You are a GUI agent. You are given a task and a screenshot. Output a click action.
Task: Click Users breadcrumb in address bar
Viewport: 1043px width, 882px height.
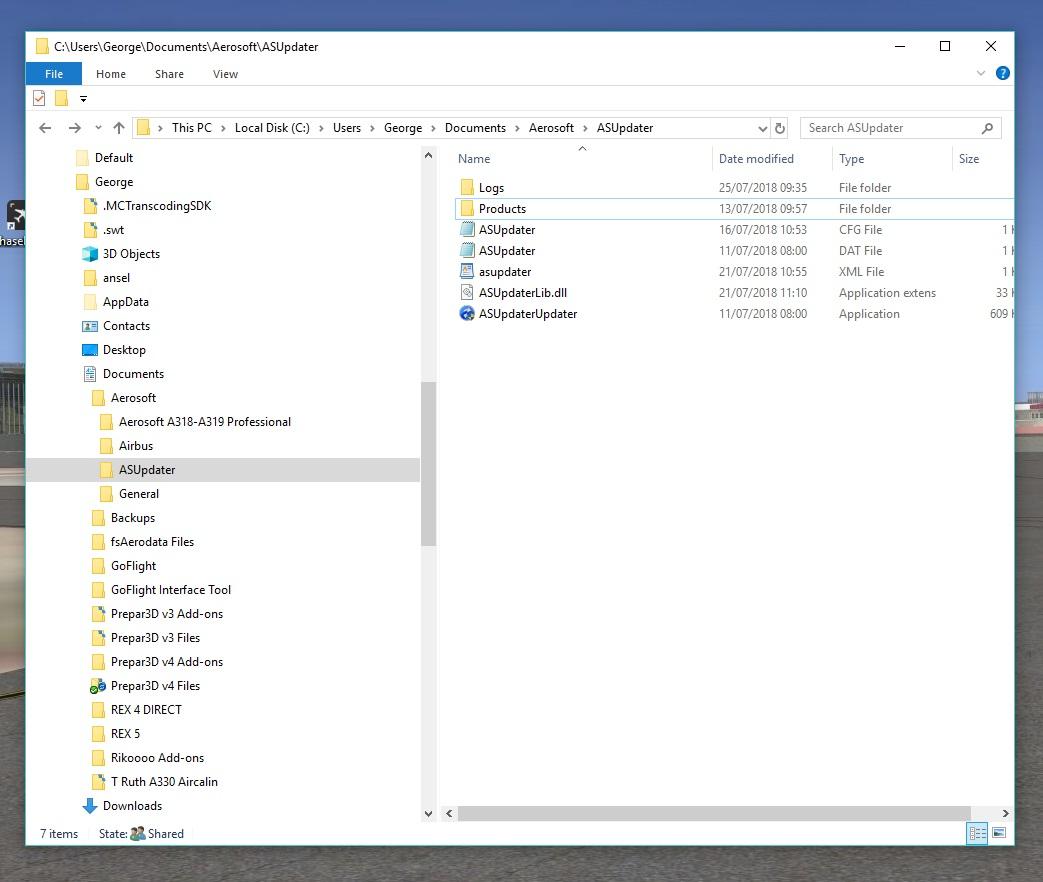(x=347, y=128)
